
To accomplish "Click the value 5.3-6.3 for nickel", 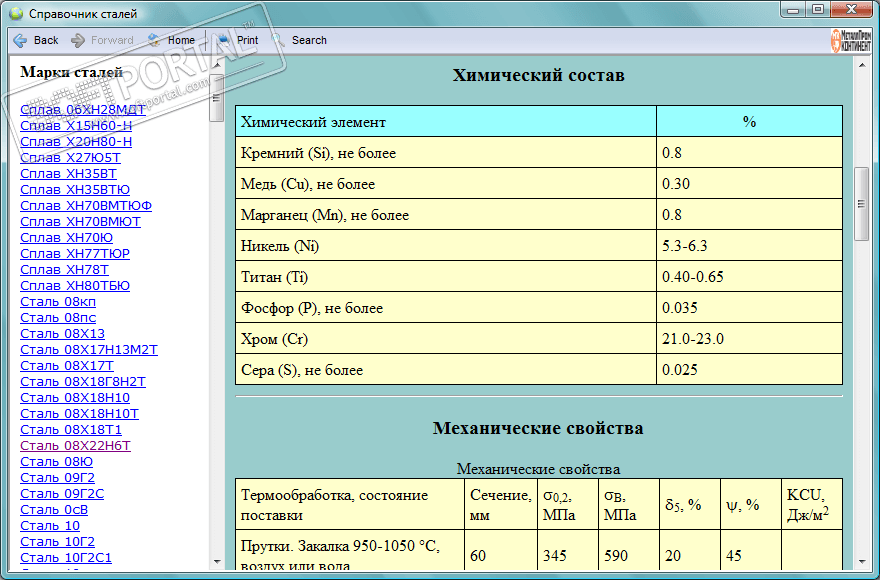I will point(685,246).
